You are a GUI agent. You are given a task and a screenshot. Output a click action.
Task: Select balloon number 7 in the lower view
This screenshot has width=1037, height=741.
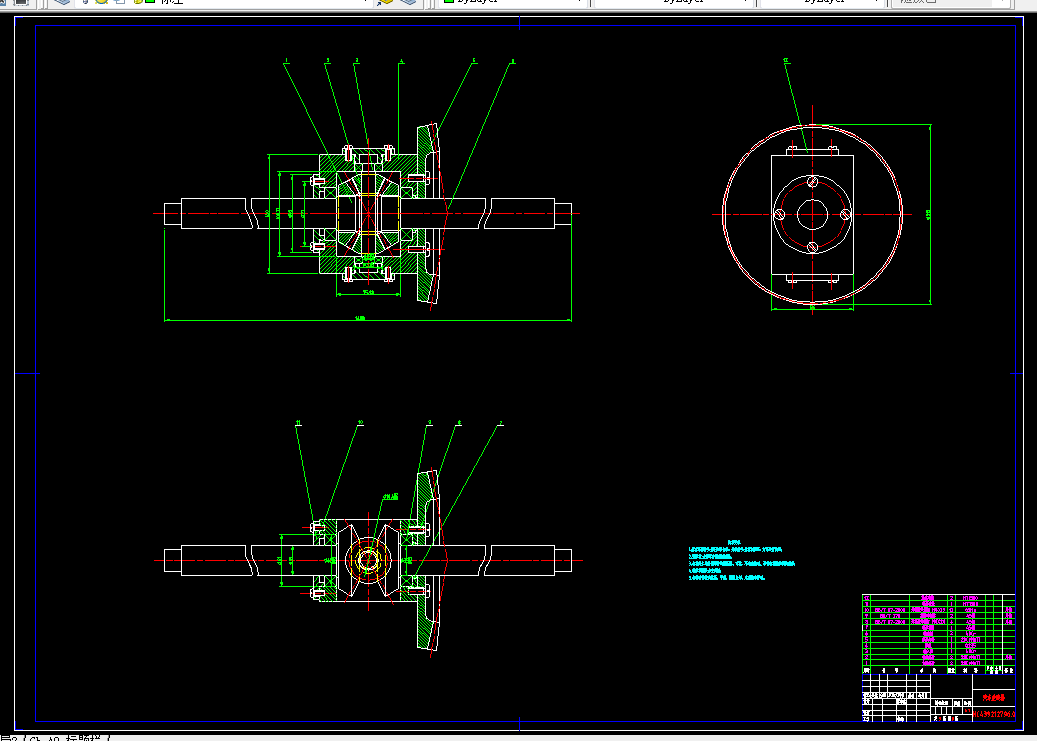(x=501, y=422)
